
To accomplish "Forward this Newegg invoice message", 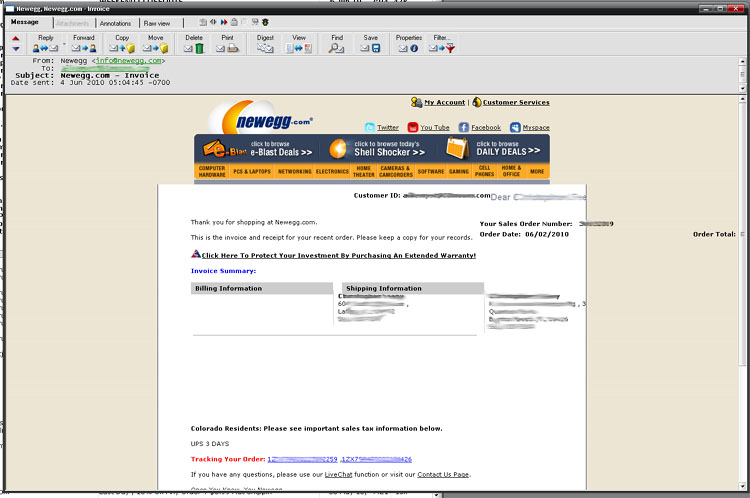I will 84,43.
